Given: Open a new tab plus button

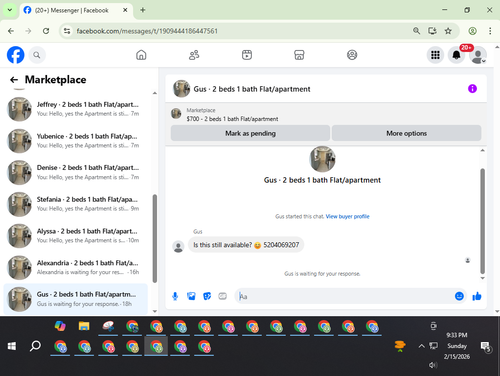Looking at the screenshot, I should pos(143,10).
